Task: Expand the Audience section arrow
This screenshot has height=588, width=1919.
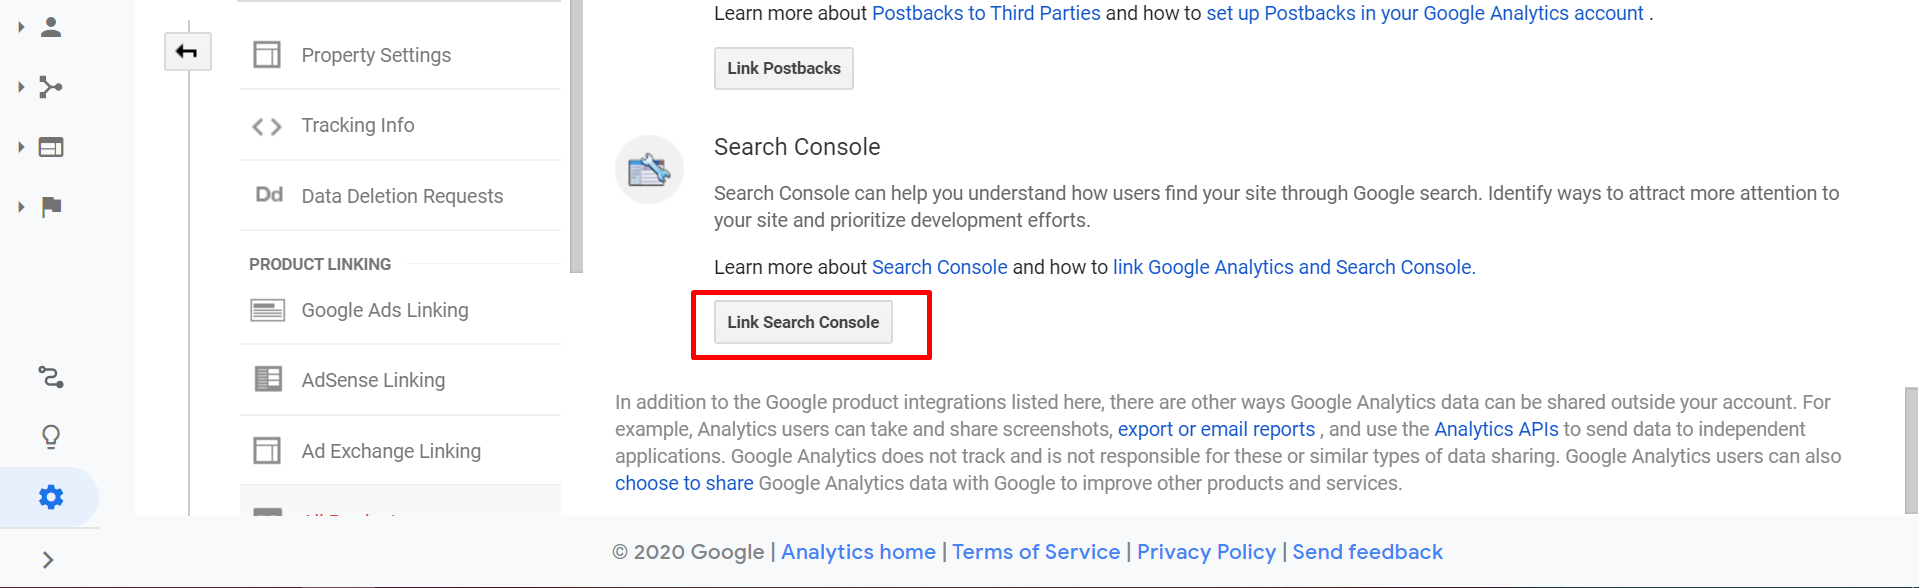Action: click(x=21, y=27)
